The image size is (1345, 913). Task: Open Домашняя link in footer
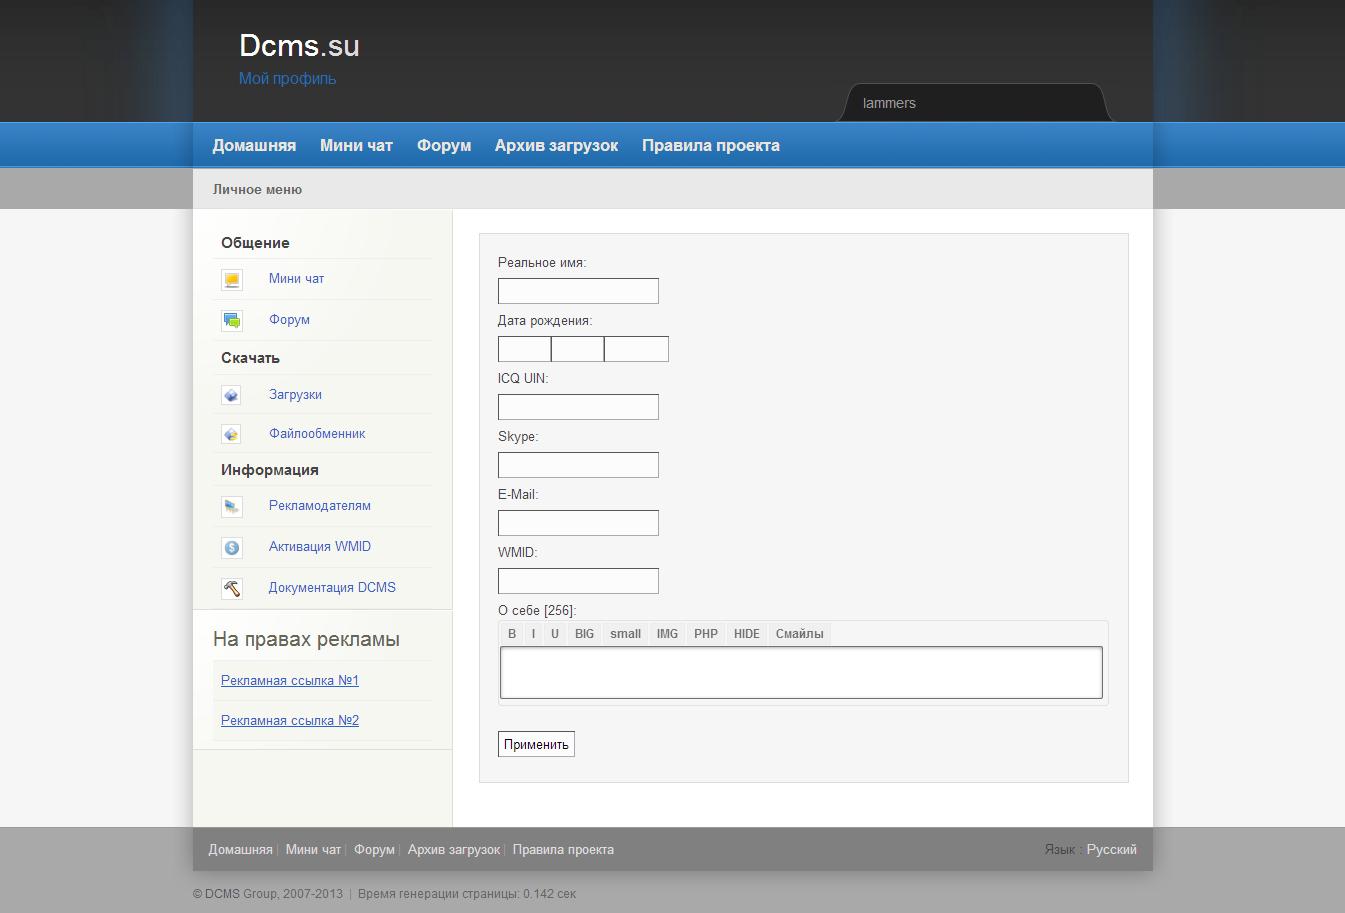[x=240, y=849]
